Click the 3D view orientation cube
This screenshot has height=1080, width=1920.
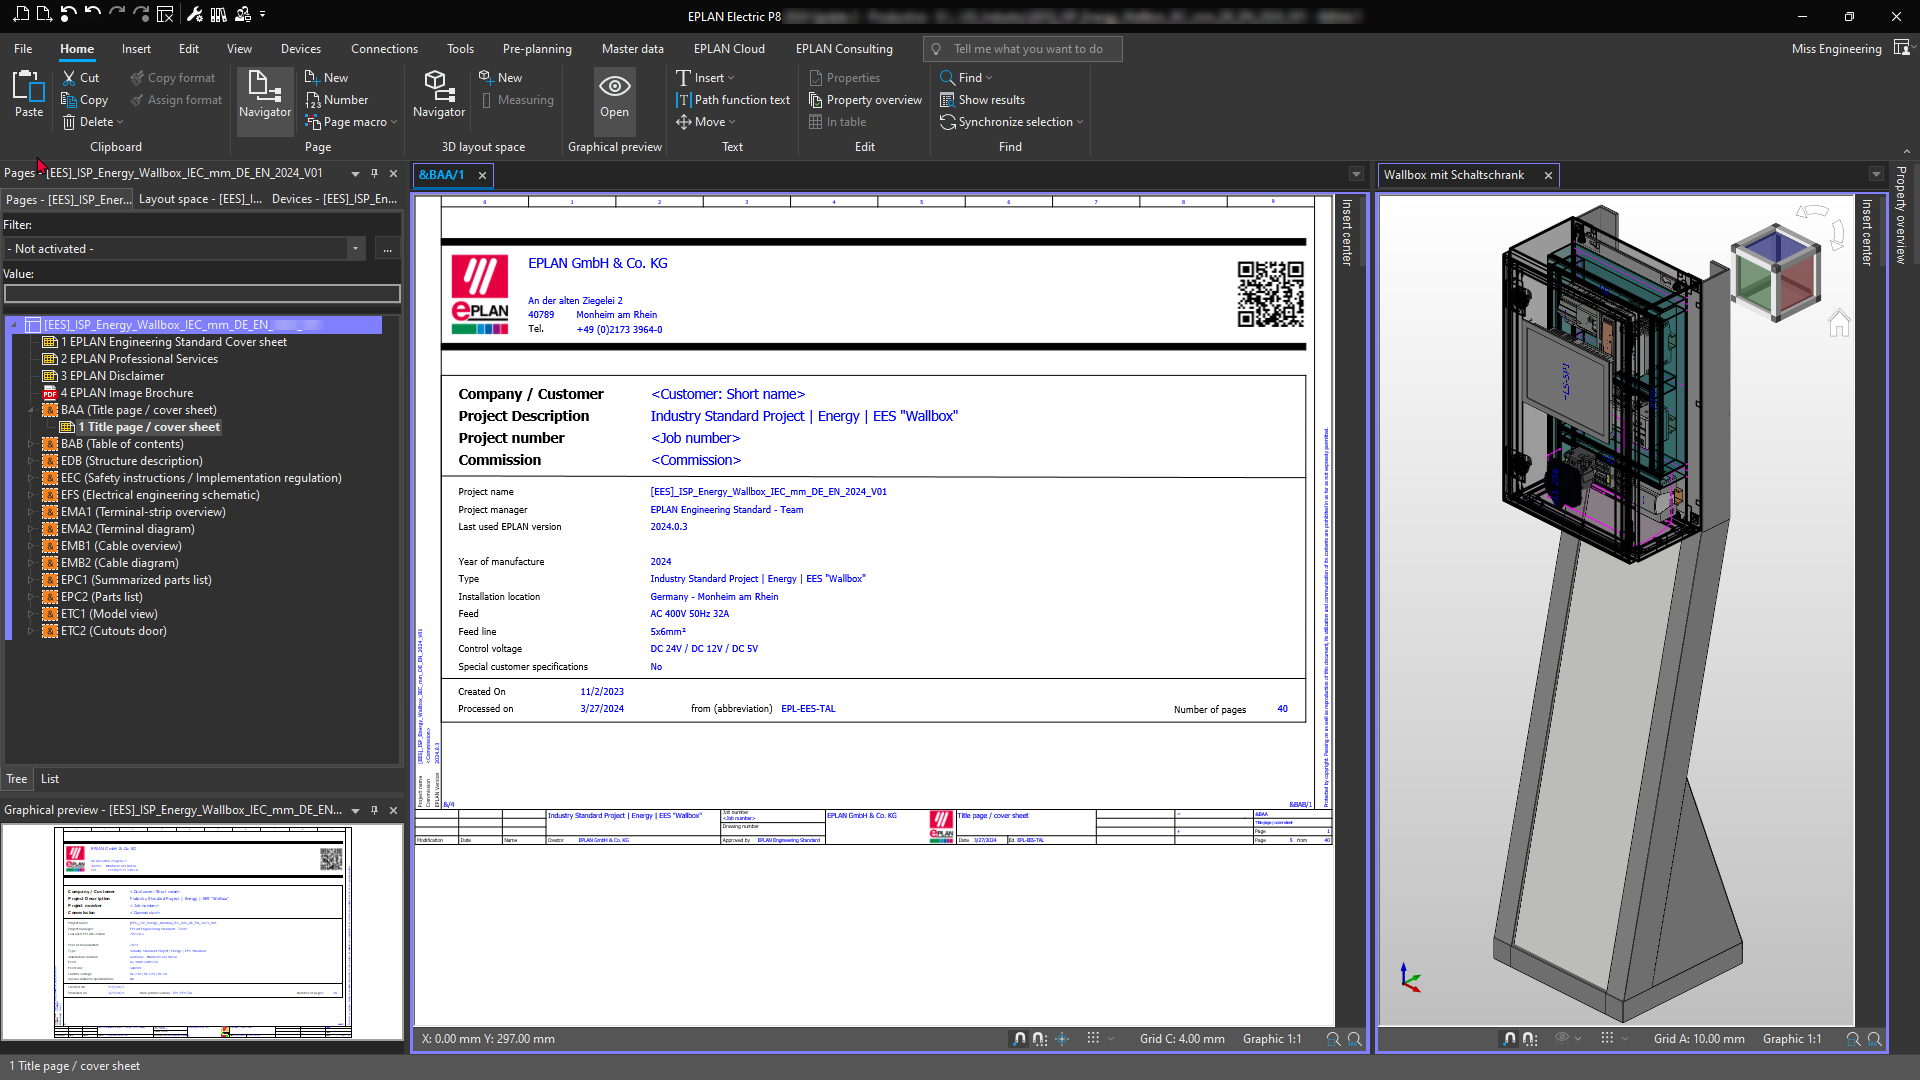(1775, 272)
